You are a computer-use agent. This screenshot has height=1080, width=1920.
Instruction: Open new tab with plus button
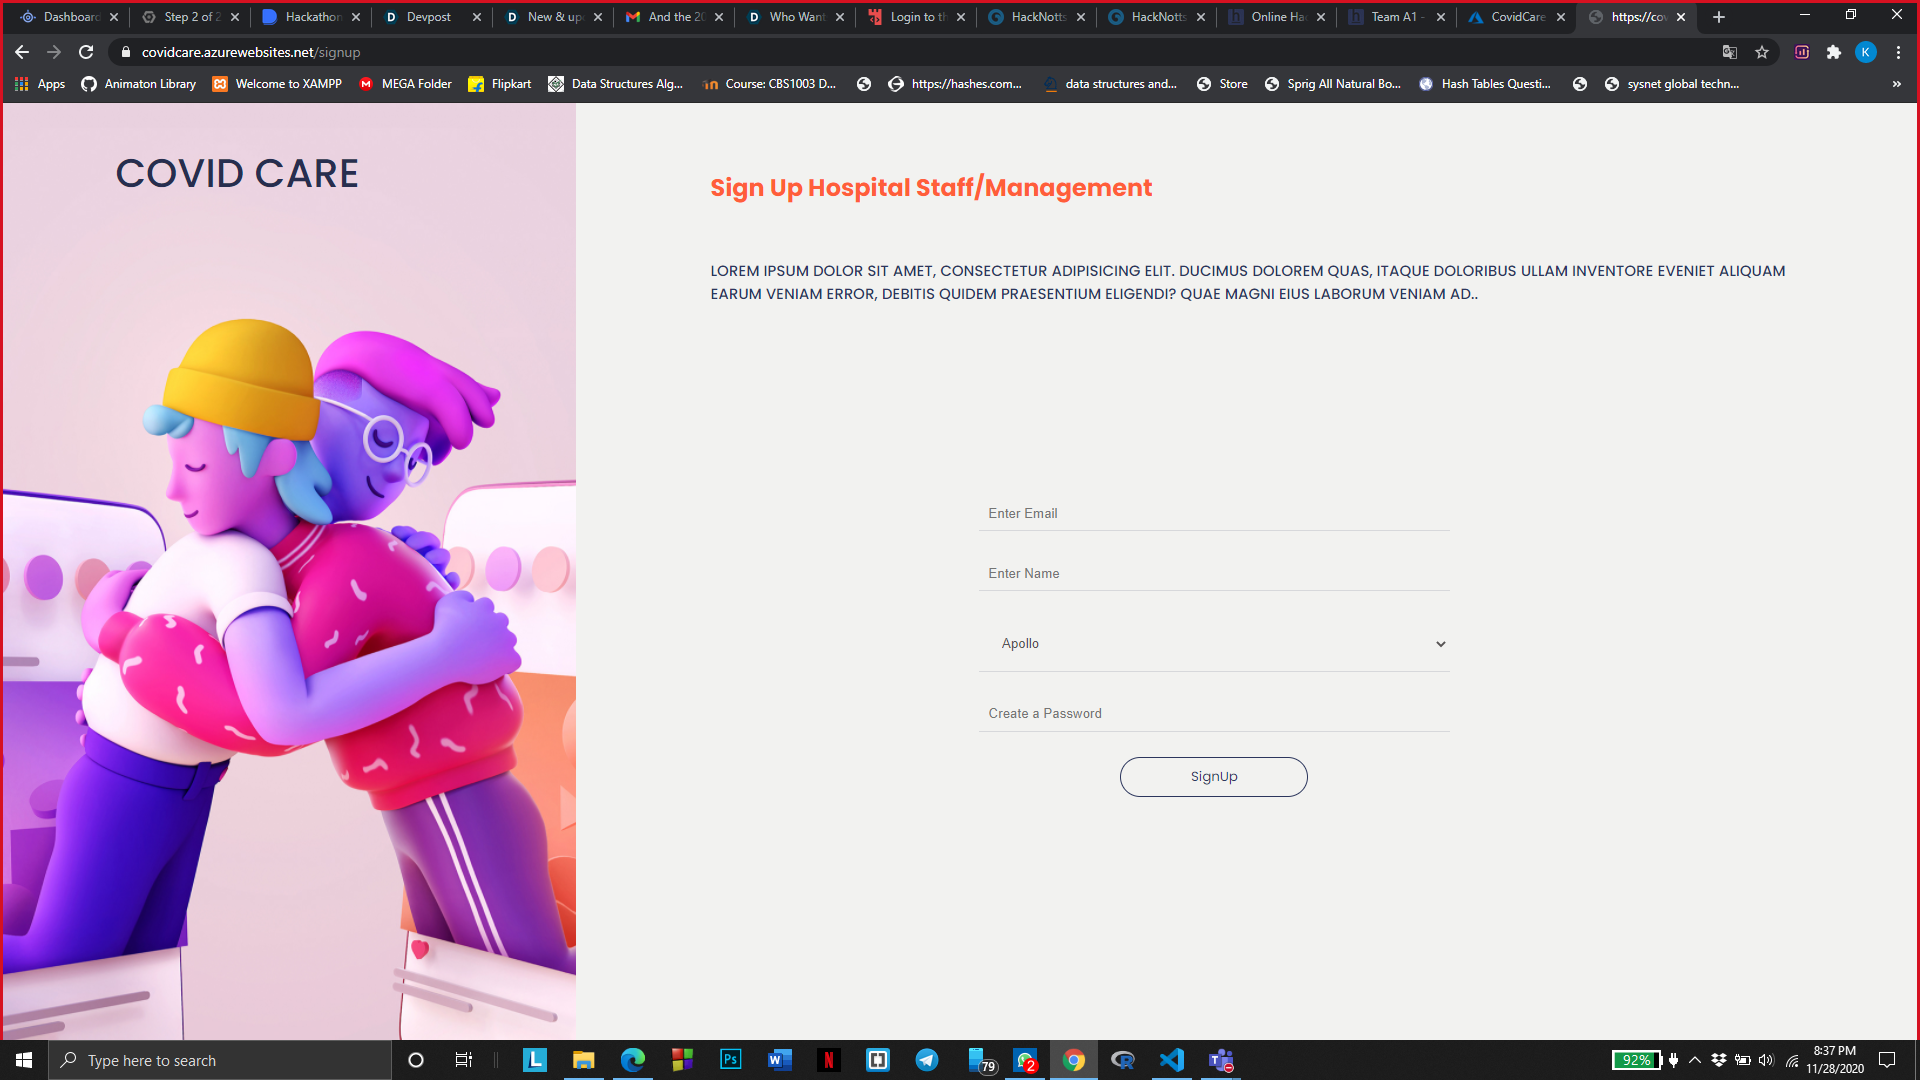pos(1719,17)
